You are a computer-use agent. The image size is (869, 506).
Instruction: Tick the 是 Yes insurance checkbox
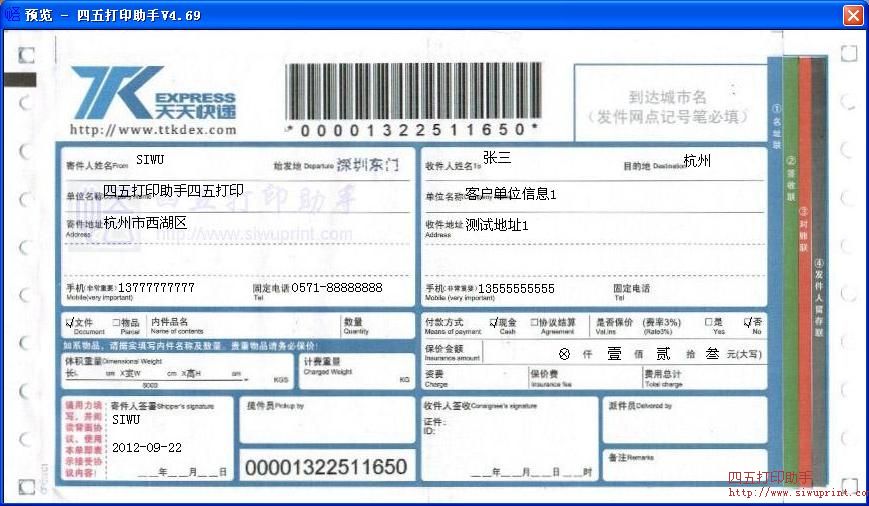click(x=707, y=323)
